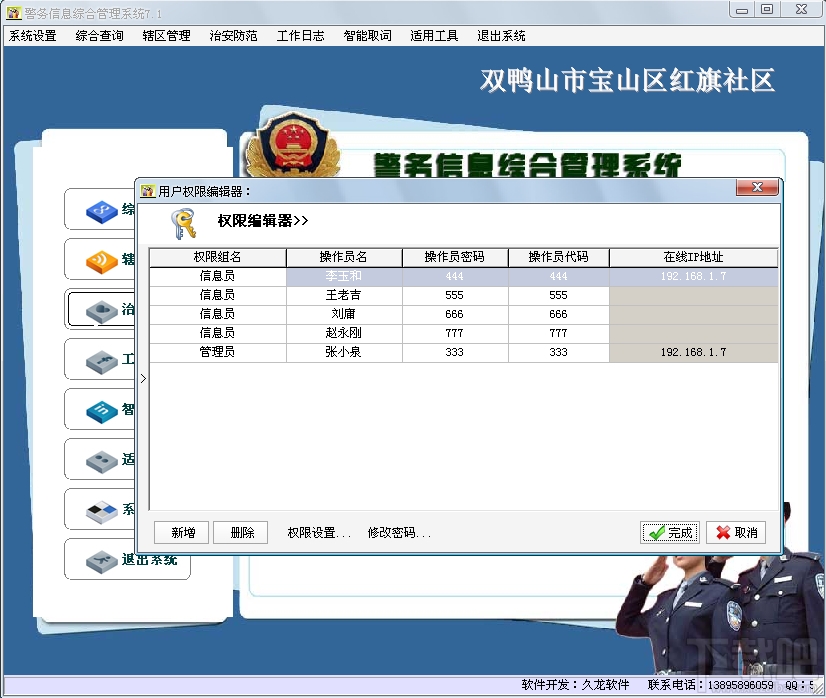Expand the left side panel arrow of the dialog
826x698 pixels.
pyautogui.click(x=143, y=379)
